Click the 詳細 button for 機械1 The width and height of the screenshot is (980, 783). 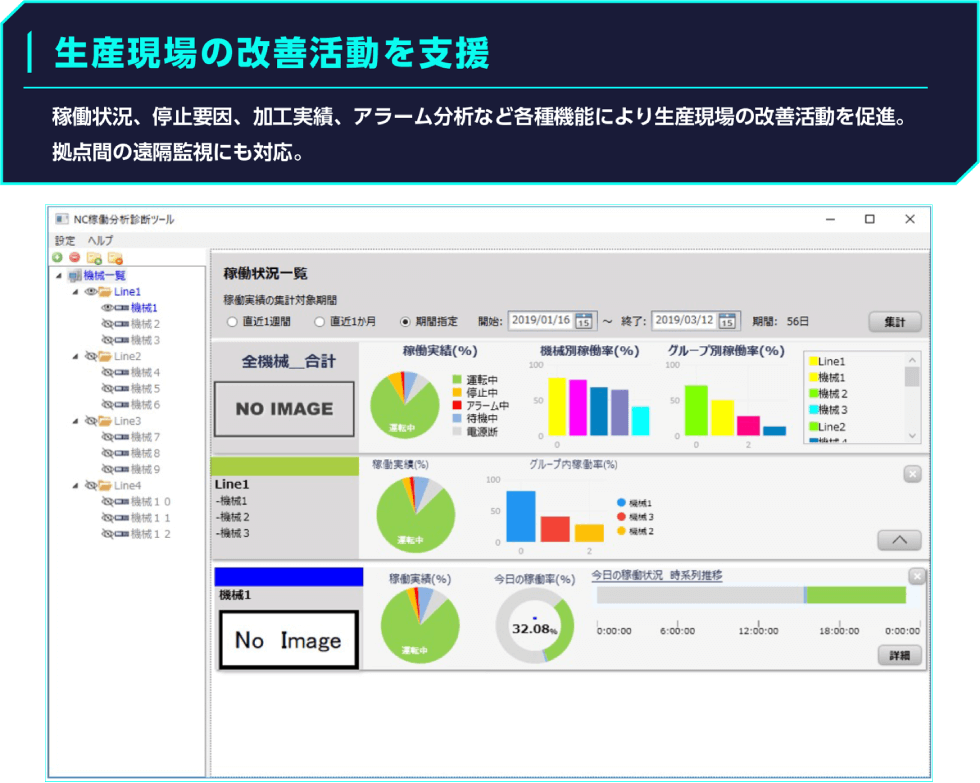[x=899, y=656]
